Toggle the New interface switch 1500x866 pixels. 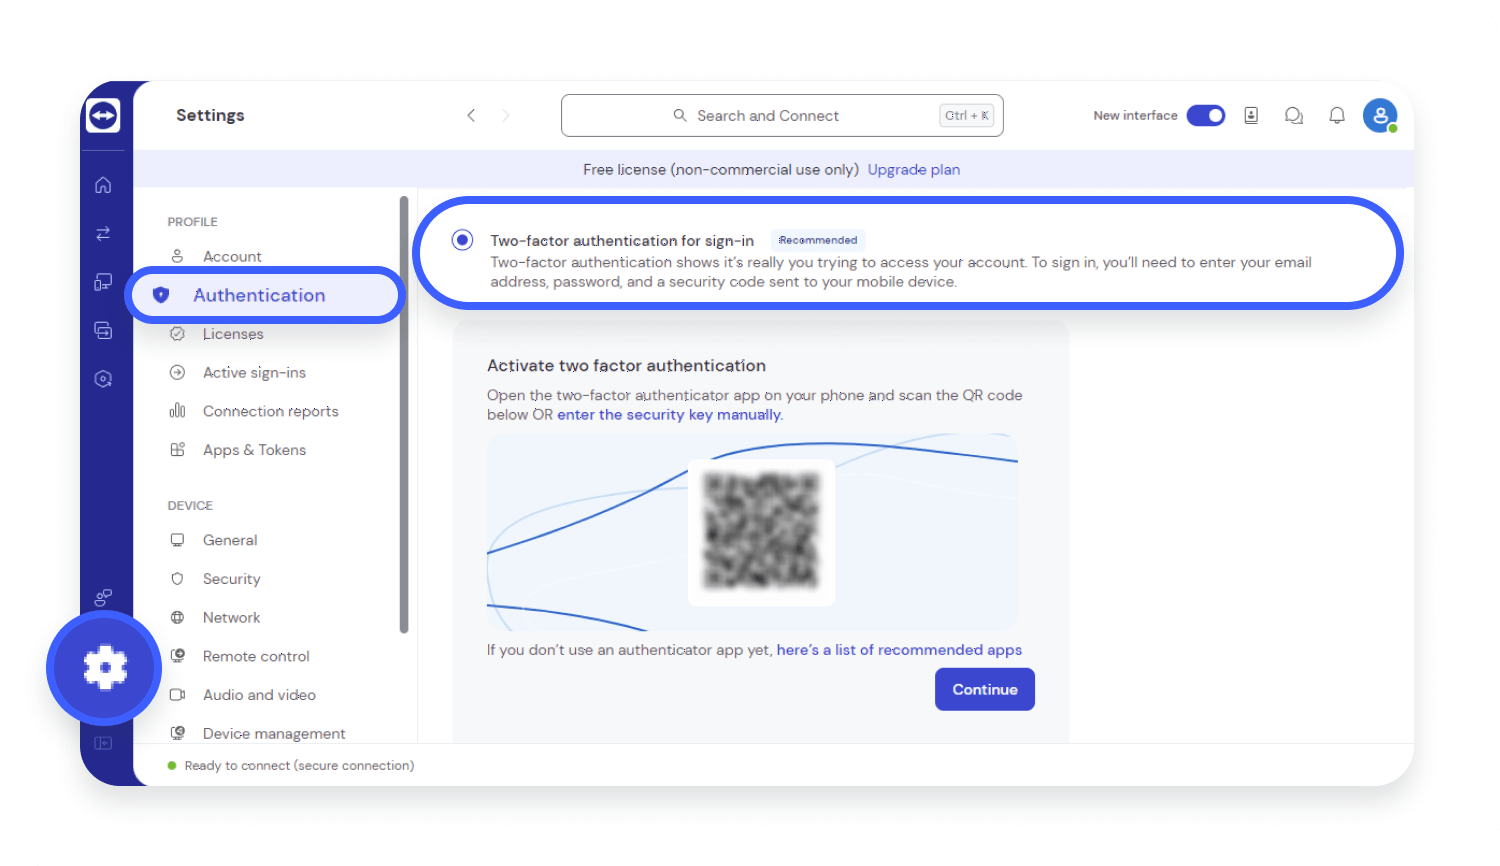(x=1206, y=115)
